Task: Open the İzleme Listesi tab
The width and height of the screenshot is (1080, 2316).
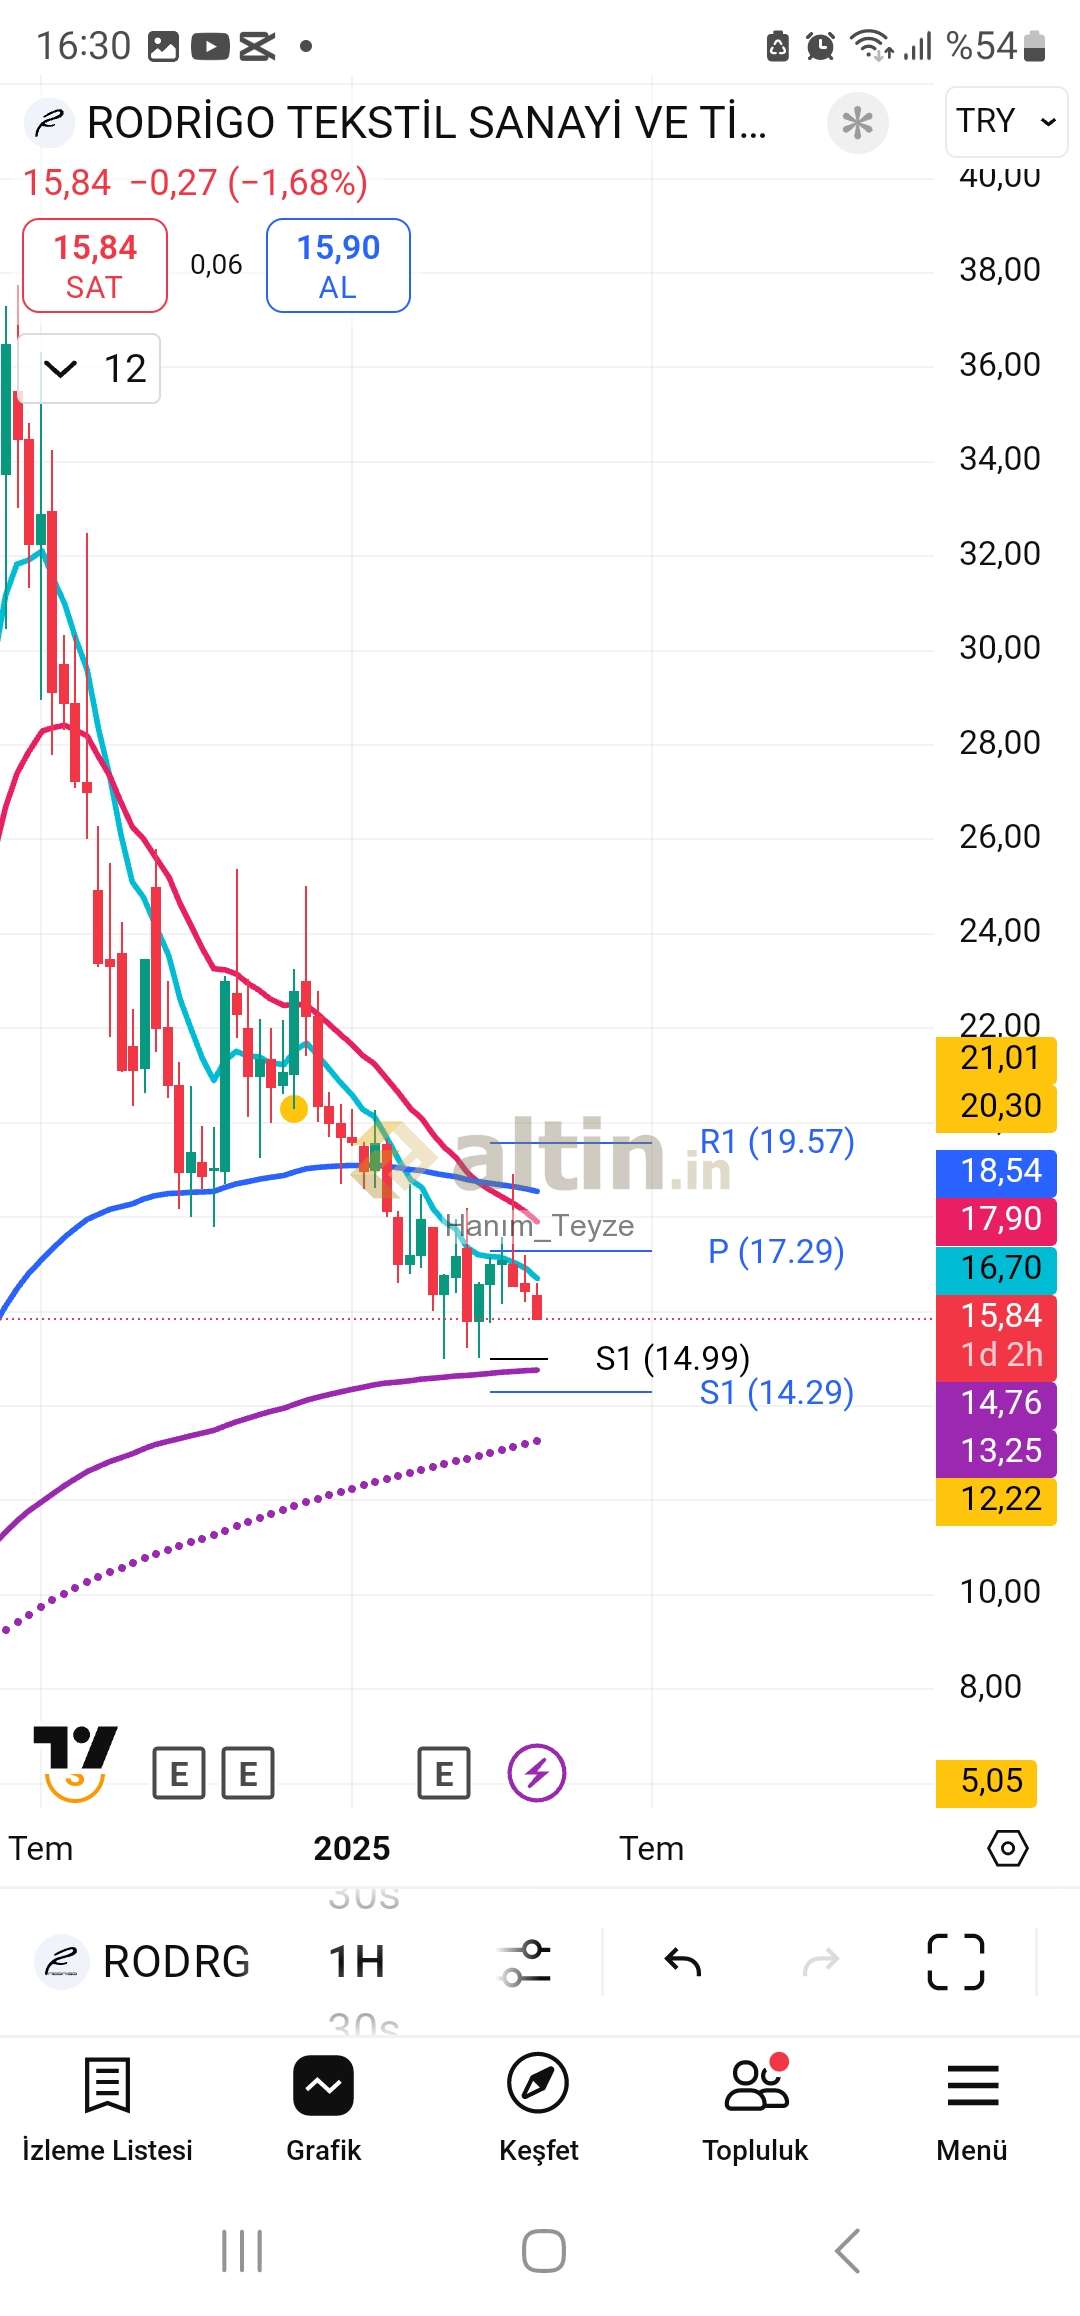Action: coord(107,2110)
